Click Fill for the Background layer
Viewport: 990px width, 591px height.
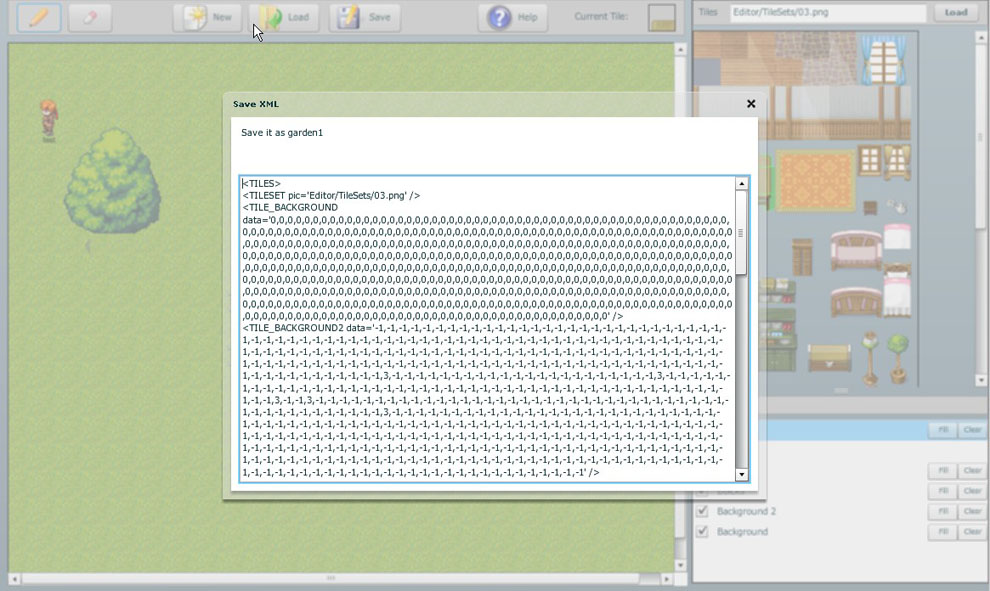[x=941, y=532]
